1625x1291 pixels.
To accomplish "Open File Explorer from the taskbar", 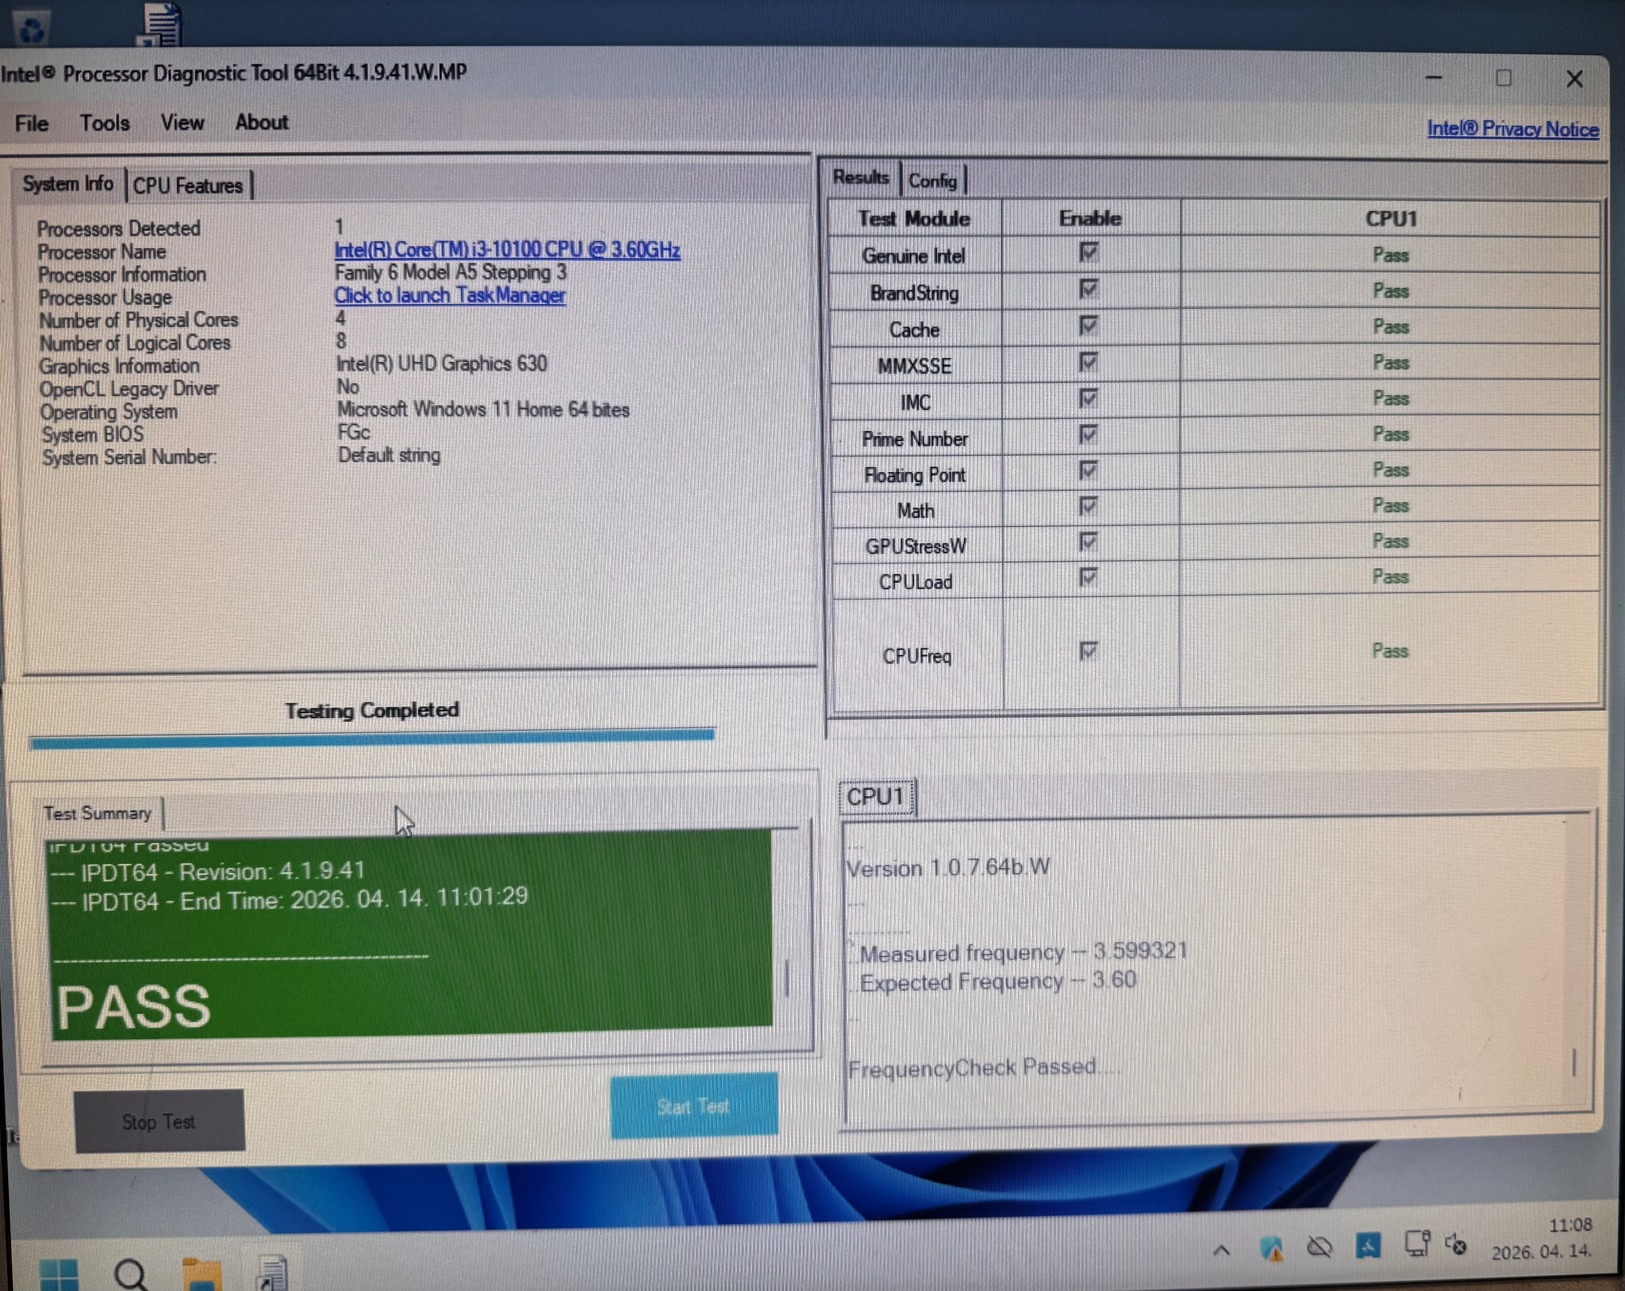I will pos(201,1274).
